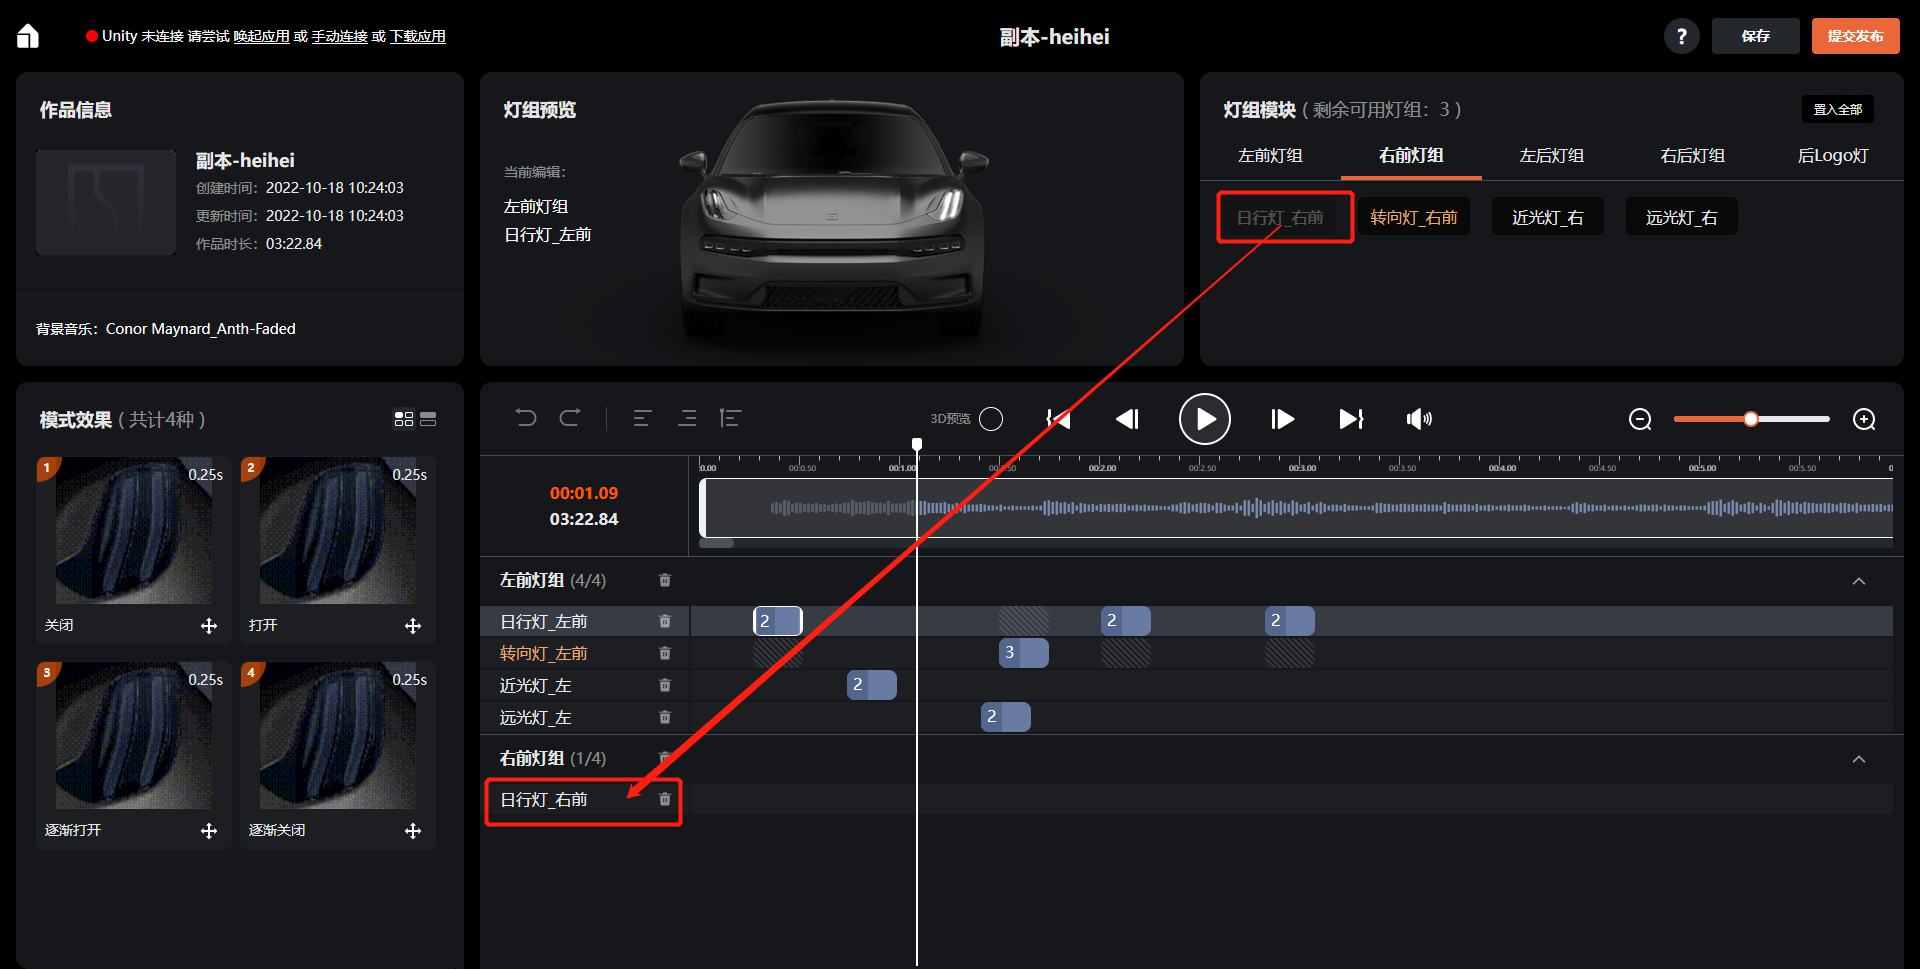Delete the 日行灯_右前 track
The width and height of the screenshot is (1920, 969).
tap(665, 799)
